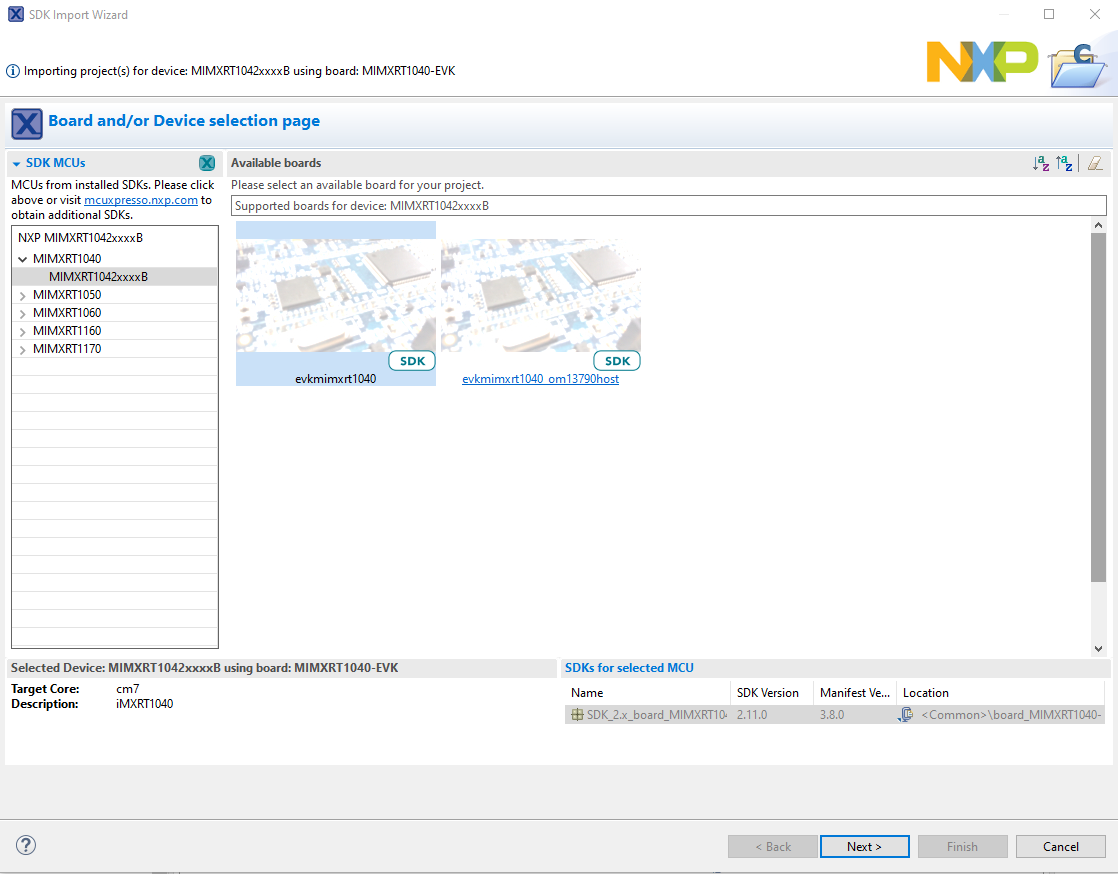Select MIMXRT1042xxxxB device in tree
Image resolution: width=1118 pixels, height=874 pixels.
pyautogui.click(x=98, y=277)
